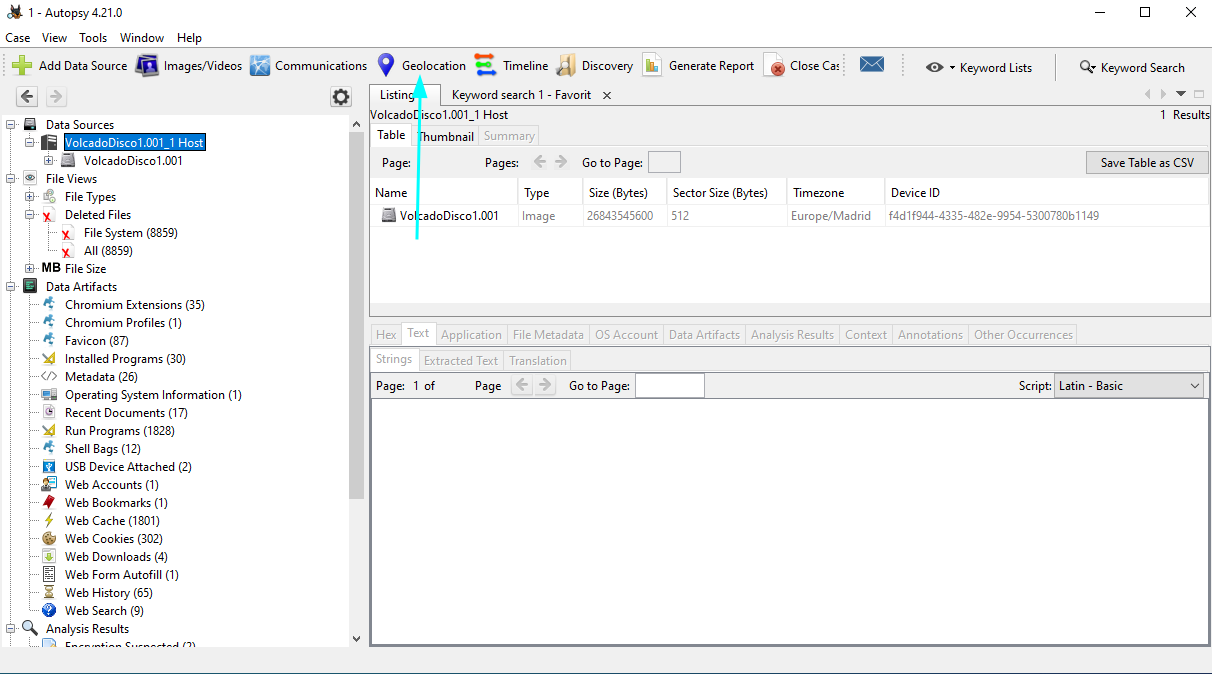Open the Communications visualization tool
The height and width of the screenshot is (674, 1212).
point(309,66)
